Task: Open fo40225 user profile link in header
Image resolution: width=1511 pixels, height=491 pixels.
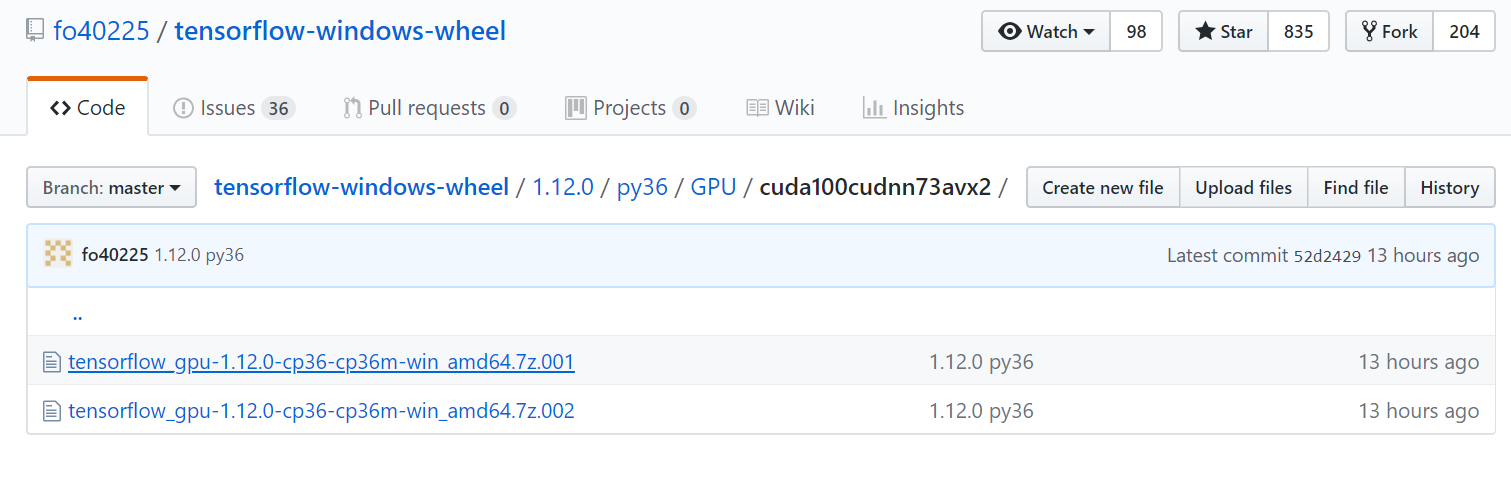Action: [101, 31]
